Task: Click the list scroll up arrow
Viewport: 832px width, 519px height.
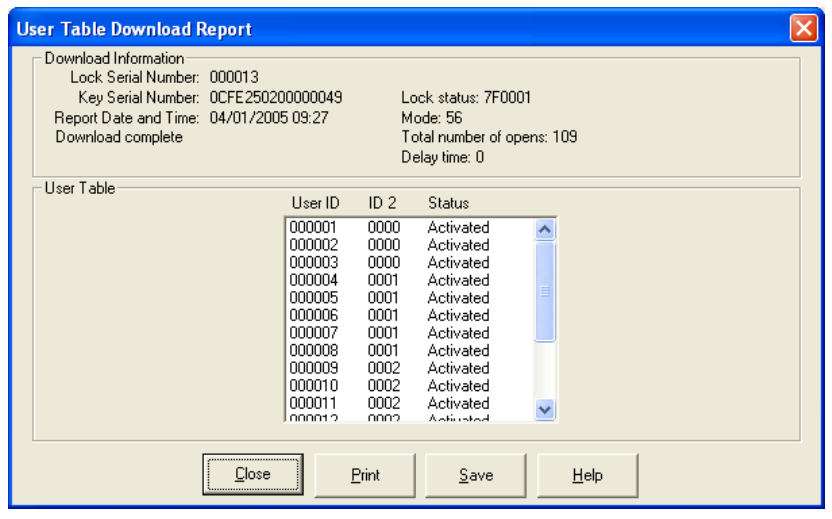Action: coord(545,229)
